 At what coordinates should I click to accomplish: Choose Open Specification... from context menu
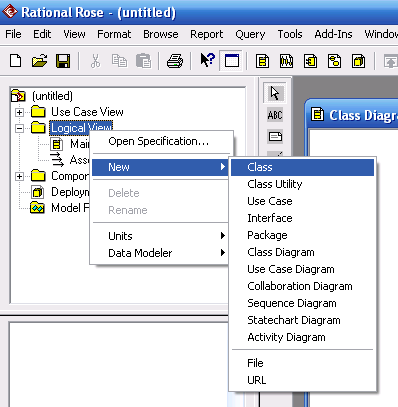click(159, 141)
